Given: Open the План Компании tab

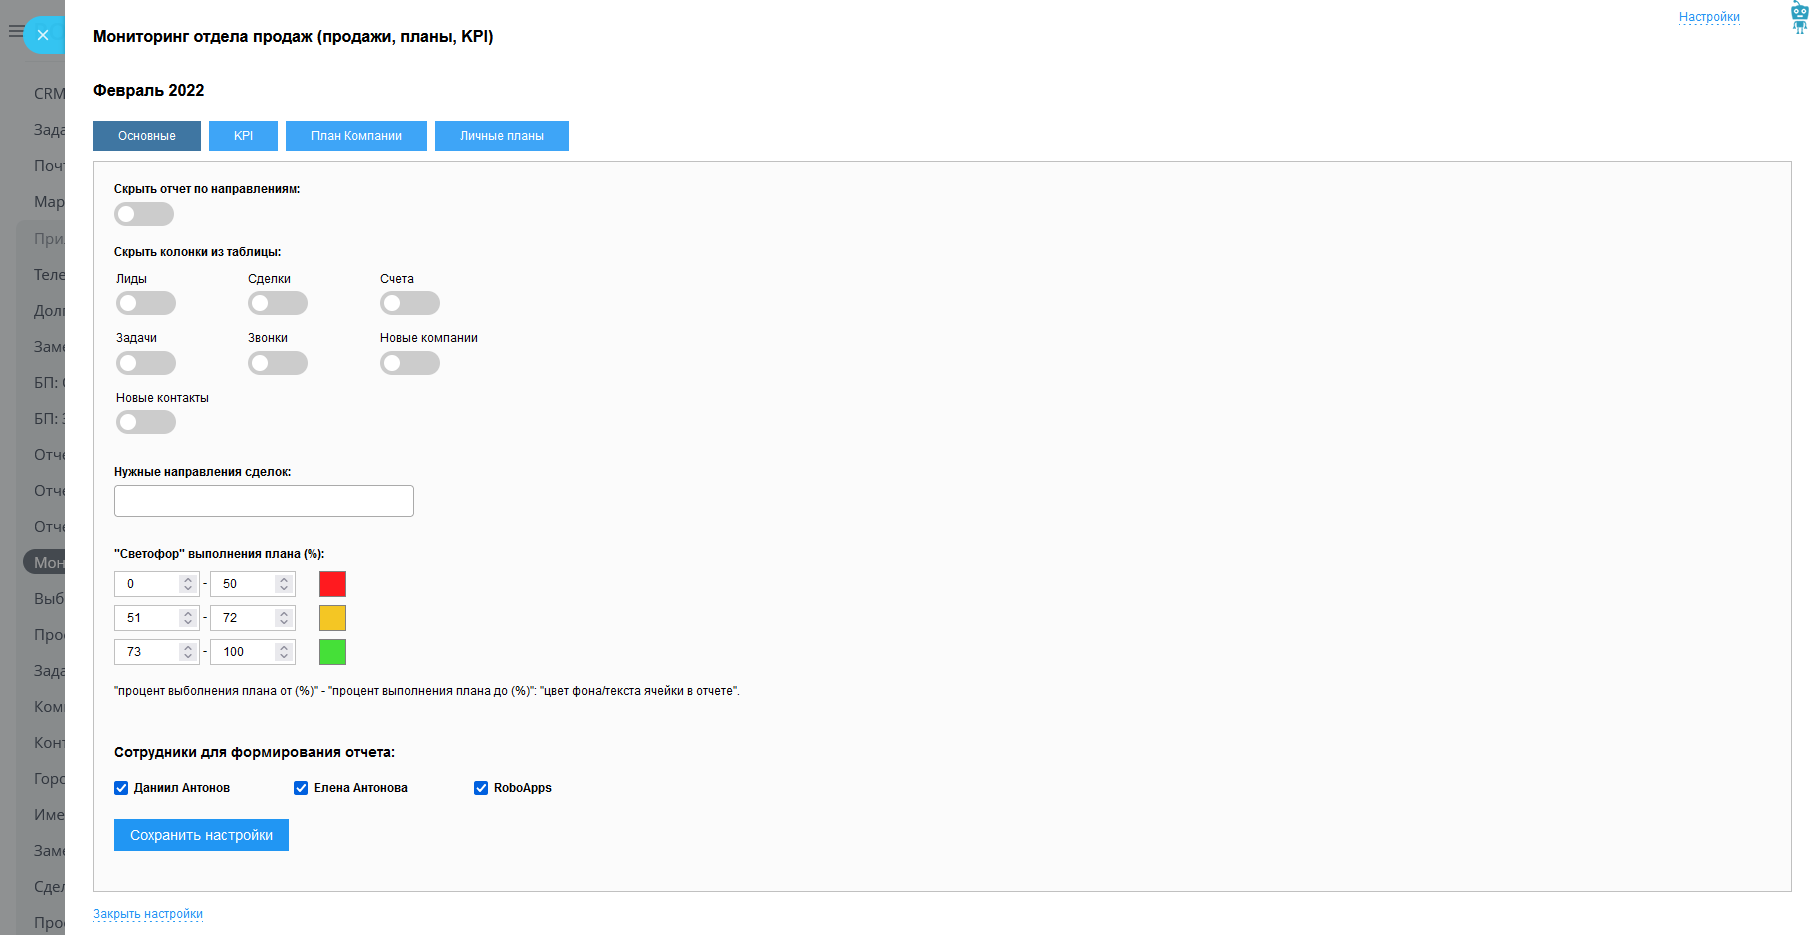Looking at the screenshot, I should 356,136.
